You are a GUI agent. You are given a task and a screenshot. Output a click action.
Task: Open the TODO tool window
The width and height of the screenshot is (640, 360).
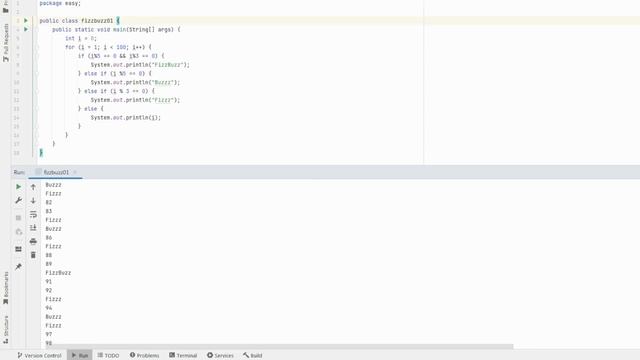109,356
